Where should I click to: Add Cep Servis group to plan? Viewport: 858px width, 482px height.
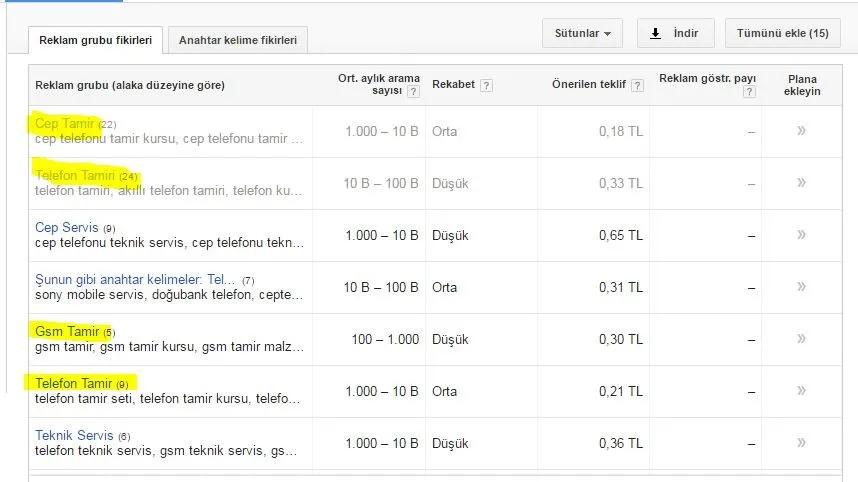(x=802, y=235)
